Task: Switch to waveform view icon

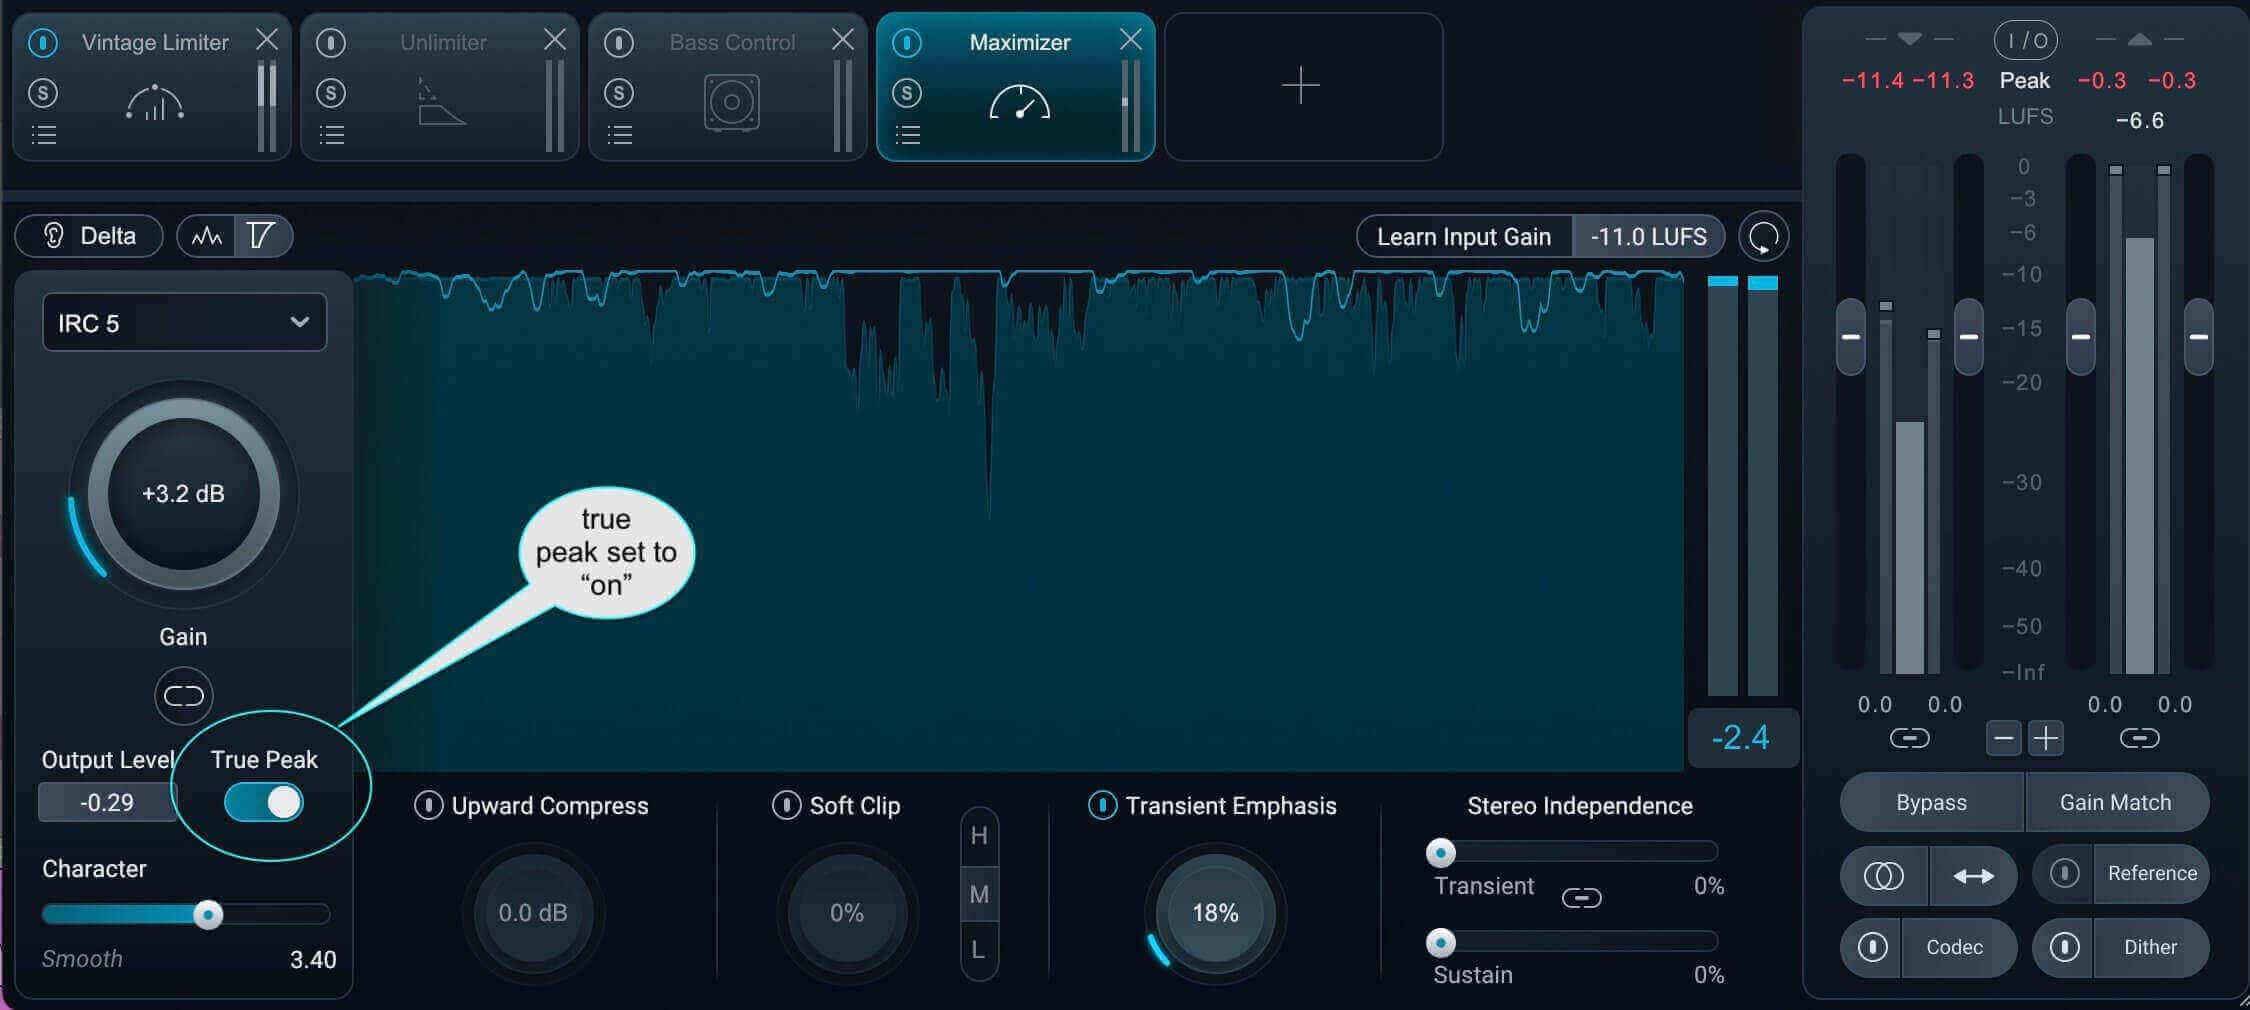Action: pos(207,236)
